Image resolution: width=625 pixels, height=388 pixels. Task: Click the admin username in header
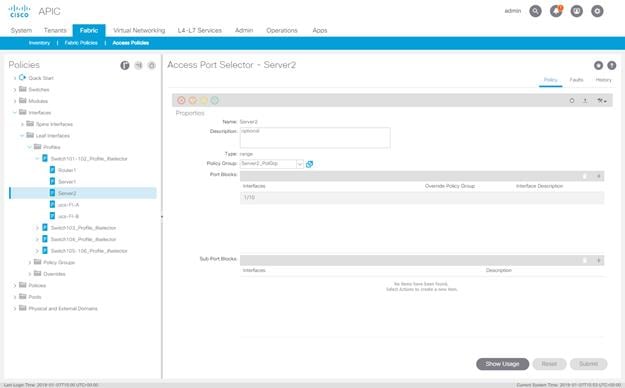tap(513, 11)
